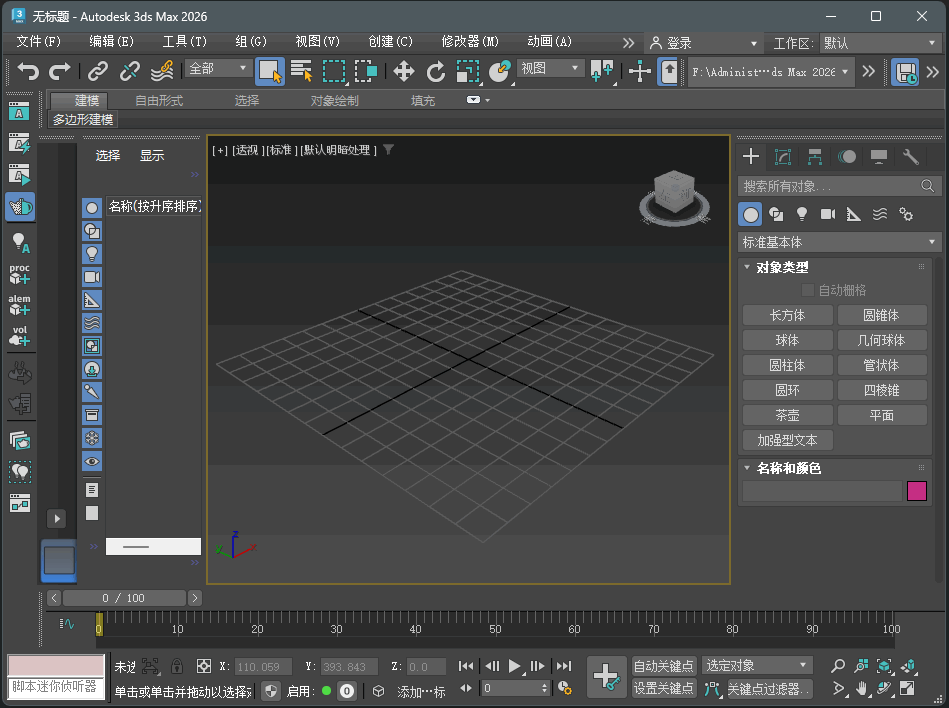This screenshot has height=708, width=949.
Task: Switch to the Modify panel
Action: (782, 156)
